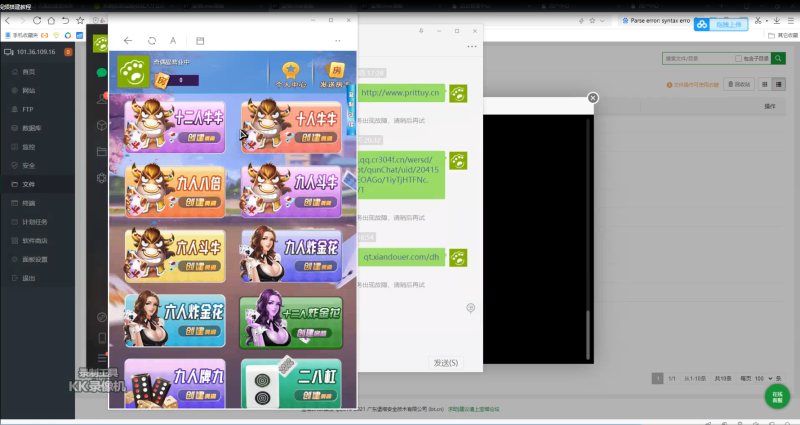Click the browser home icon
The image size is (800, 425).
point(52,21)
